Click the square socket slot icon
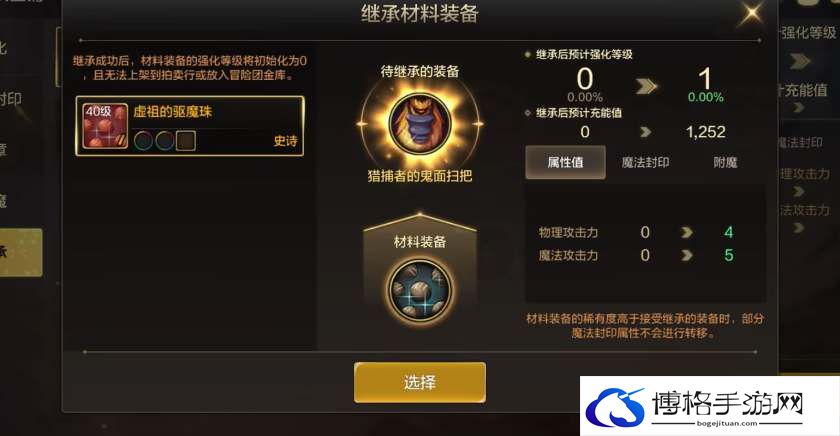This screenshot has width=840, height=436. coord(186,141)
